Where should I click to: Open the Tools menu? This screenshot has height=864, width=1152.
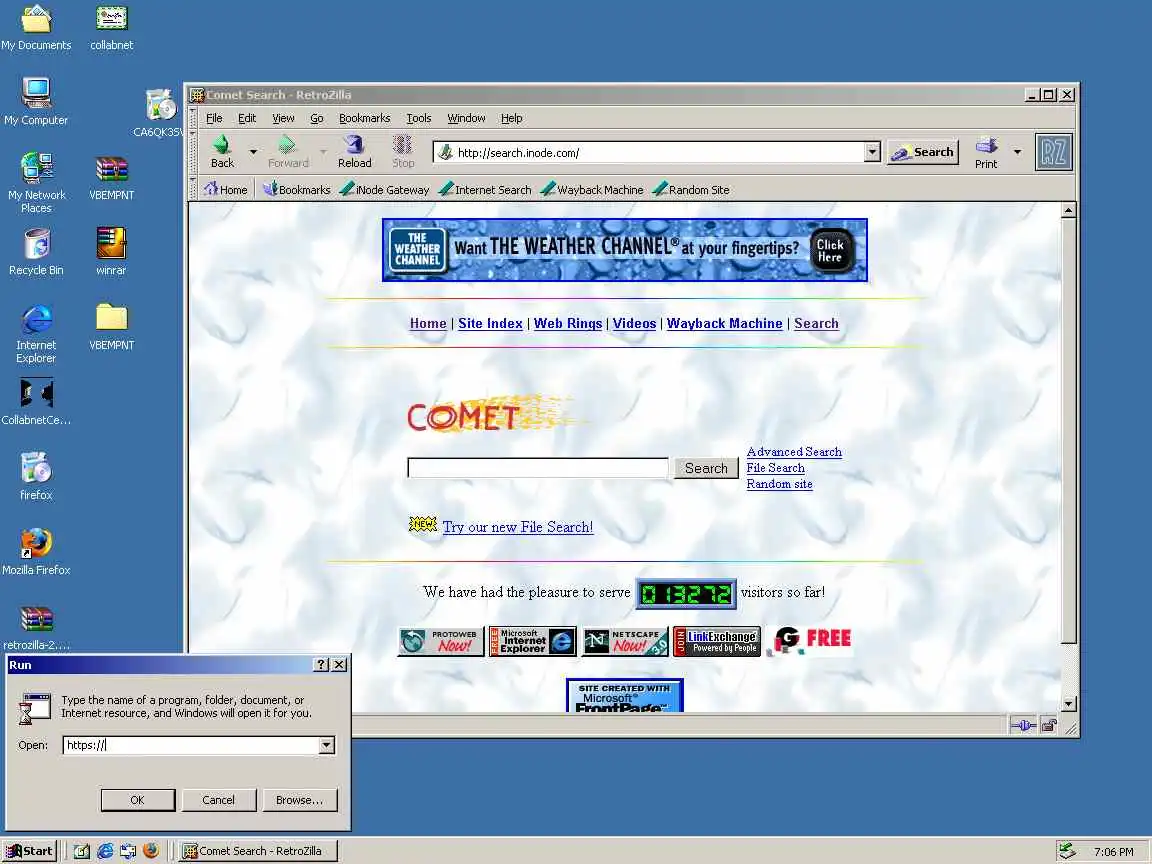(x=419, y=118)
